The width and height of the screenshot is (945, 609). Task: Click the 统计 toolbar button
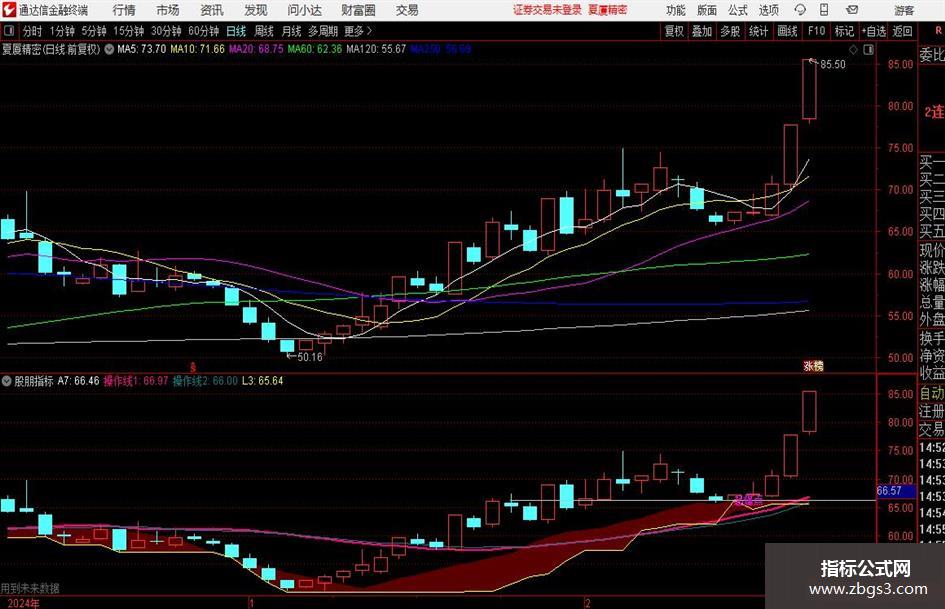point(758,31)
